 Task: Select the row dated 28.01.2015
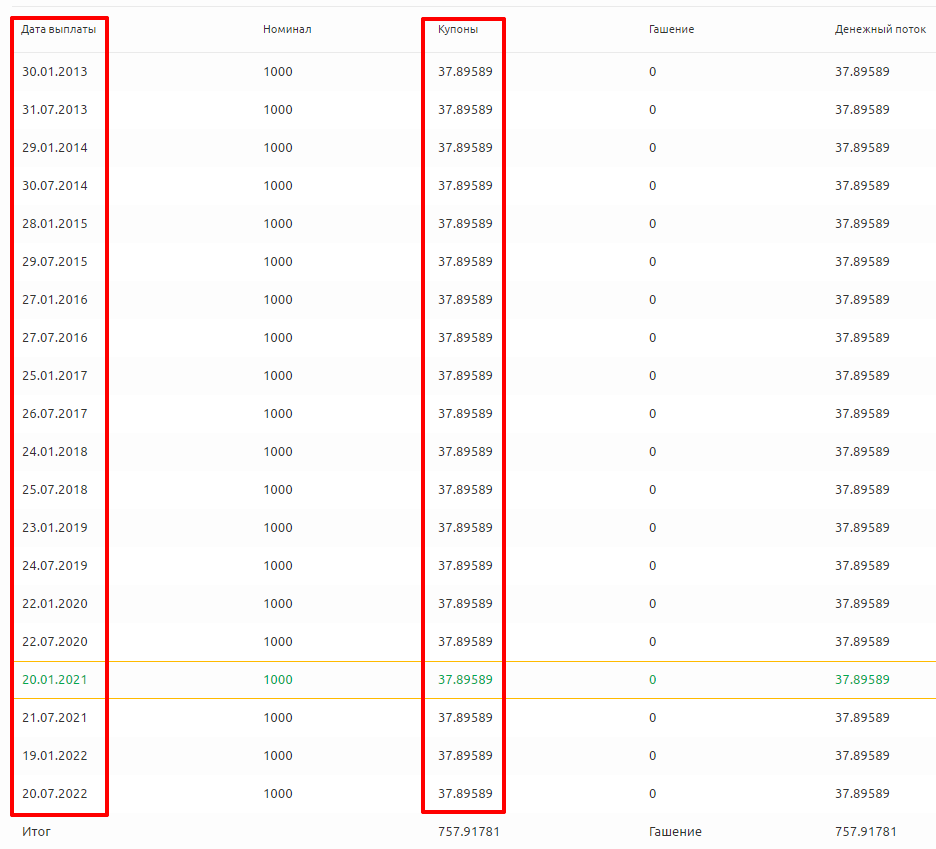[x=55, y=224]
